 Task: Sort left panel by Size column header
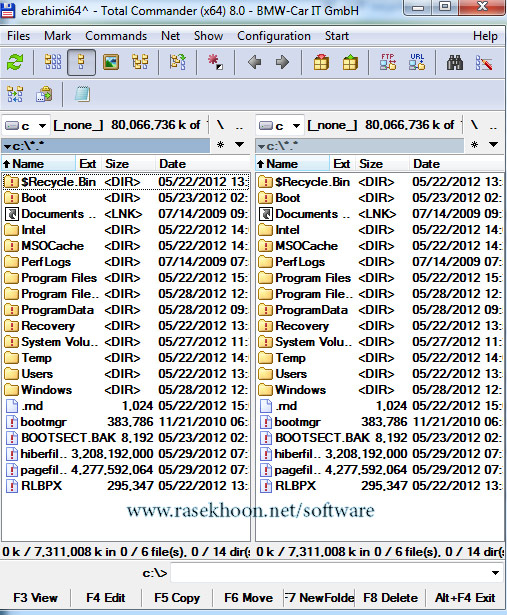pyautogui.click(x=128, y=164)
